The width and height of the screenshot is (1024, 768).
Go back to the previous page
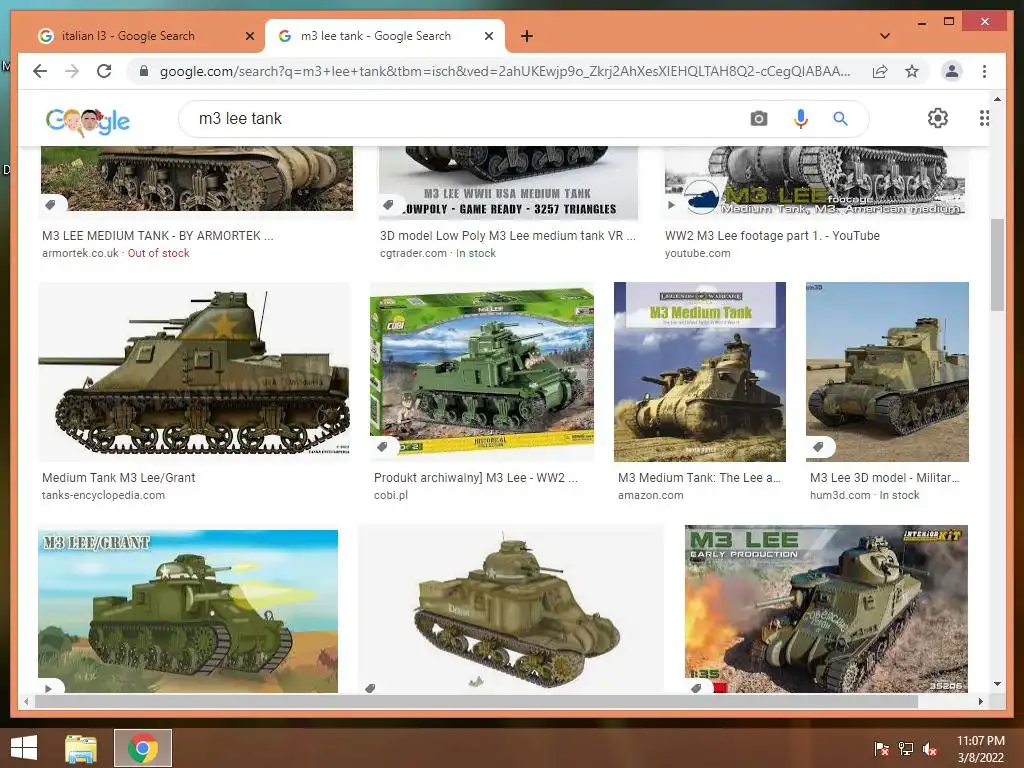tap(40, 71)
